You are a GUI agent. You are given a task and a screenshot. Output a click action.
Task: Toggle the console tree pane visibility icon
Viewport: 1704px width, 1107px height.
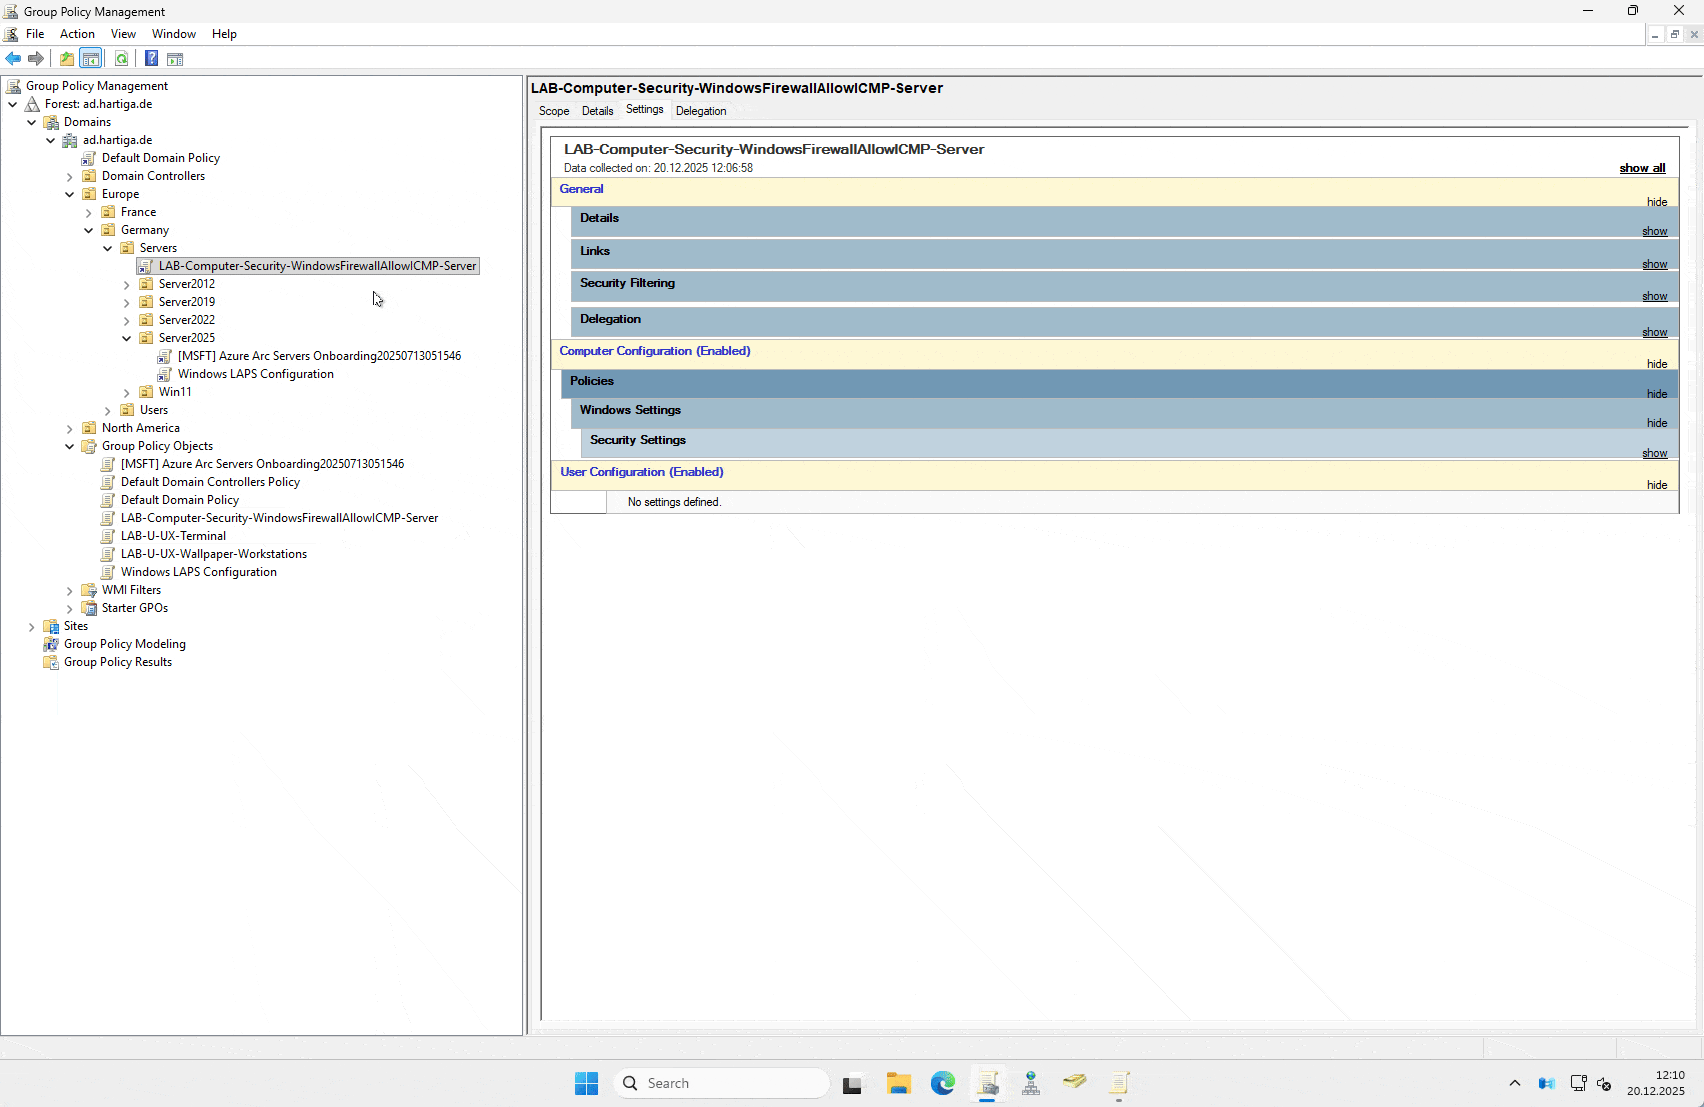pyautogui.click(x=91, y=58)
